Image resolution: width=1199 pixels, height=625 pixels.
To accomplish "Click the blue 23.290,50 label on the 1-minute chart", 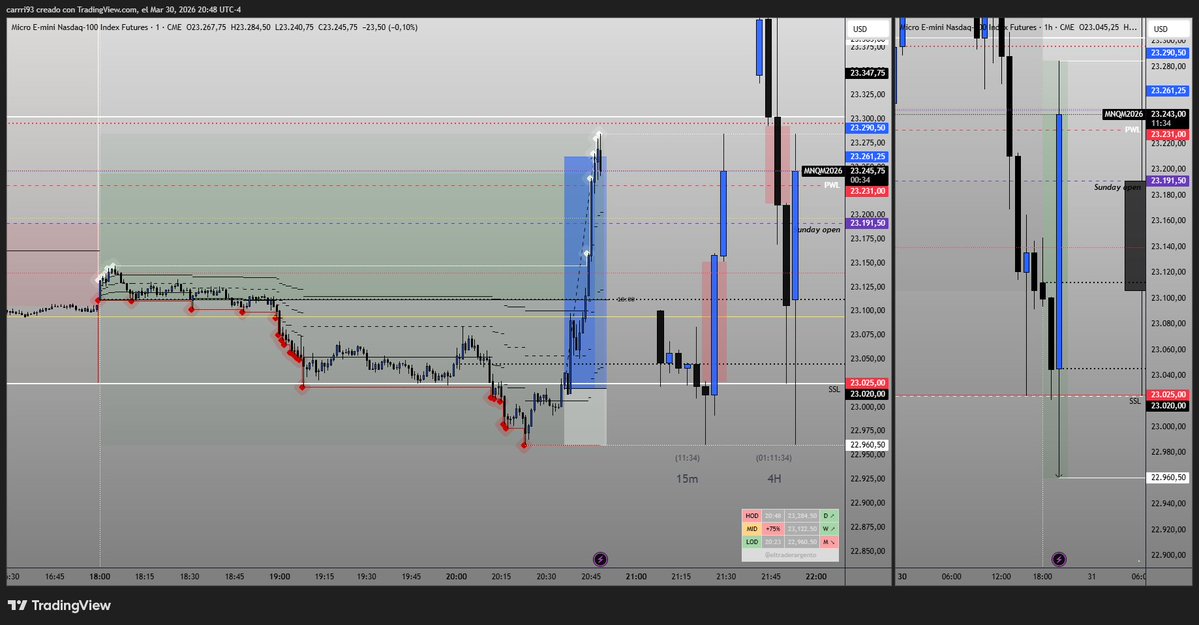I will click(867, 128).
